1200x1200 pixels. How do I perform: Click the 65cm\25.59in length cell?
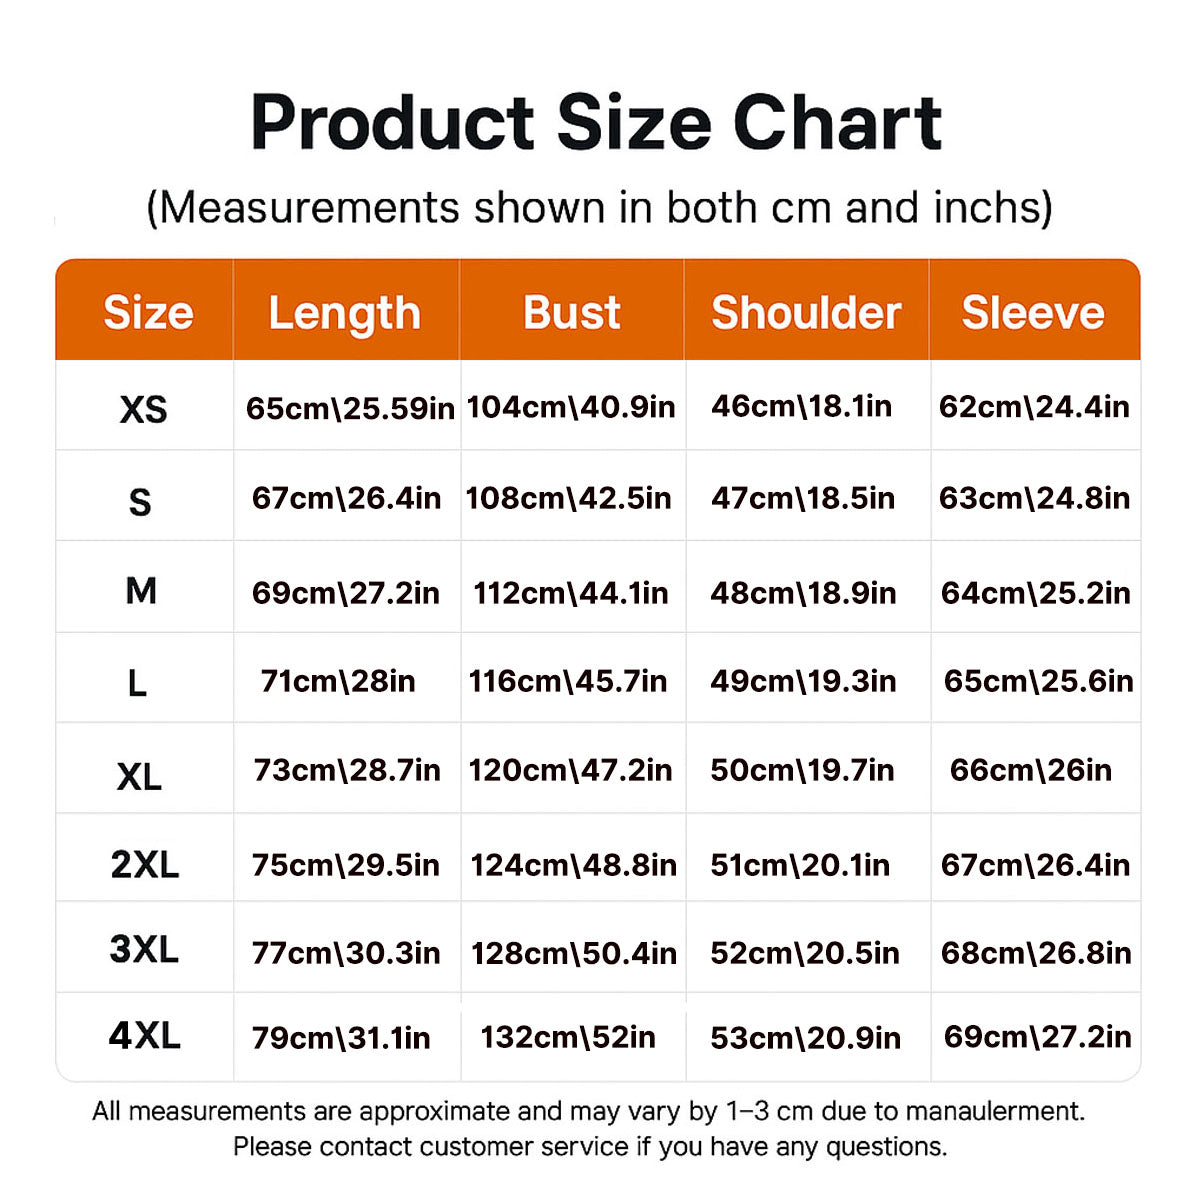350,408
